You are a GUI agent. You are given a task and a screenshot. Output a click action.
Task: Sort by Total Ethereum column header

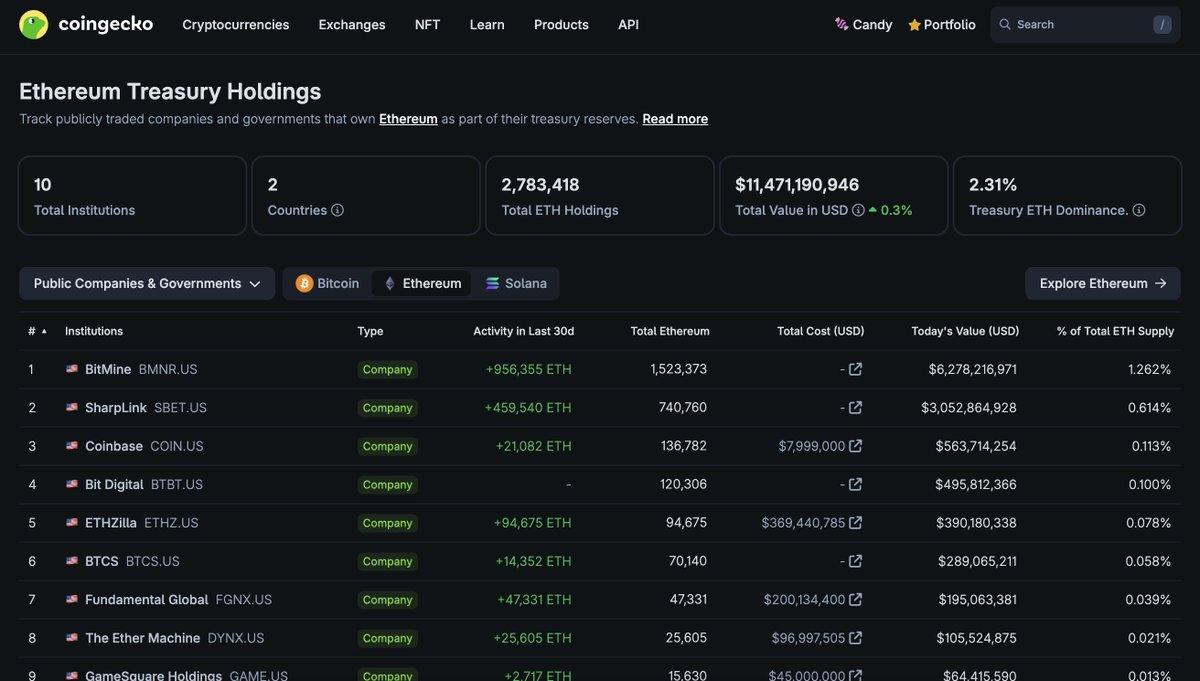(x=670, y=331)
